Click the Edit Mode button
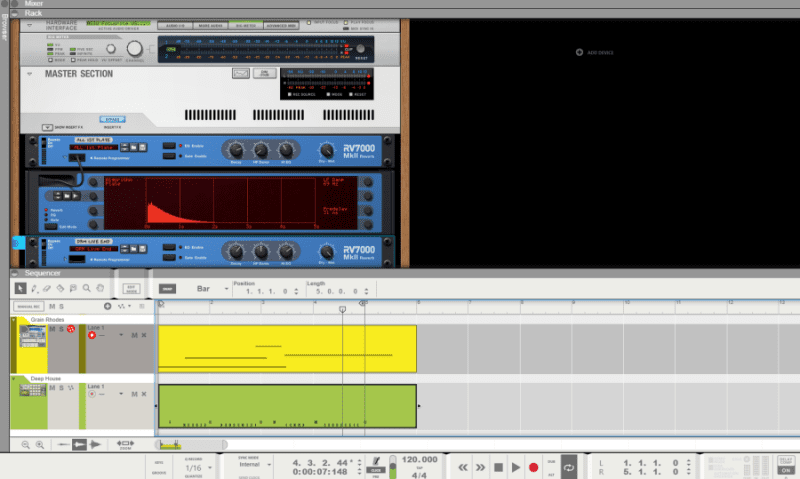Image resolution: width=800 pixels, height=479 pixels. [x=131, y=288]
